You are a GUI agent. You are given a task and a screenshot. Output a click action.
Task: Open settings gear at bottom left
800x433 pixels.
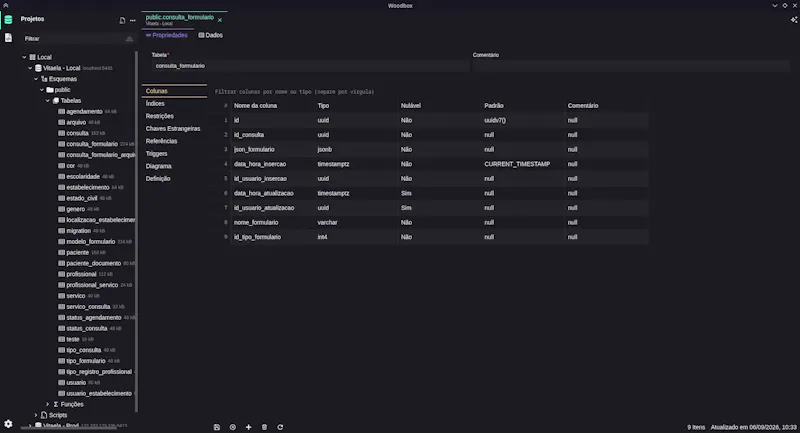coord(8,424)
